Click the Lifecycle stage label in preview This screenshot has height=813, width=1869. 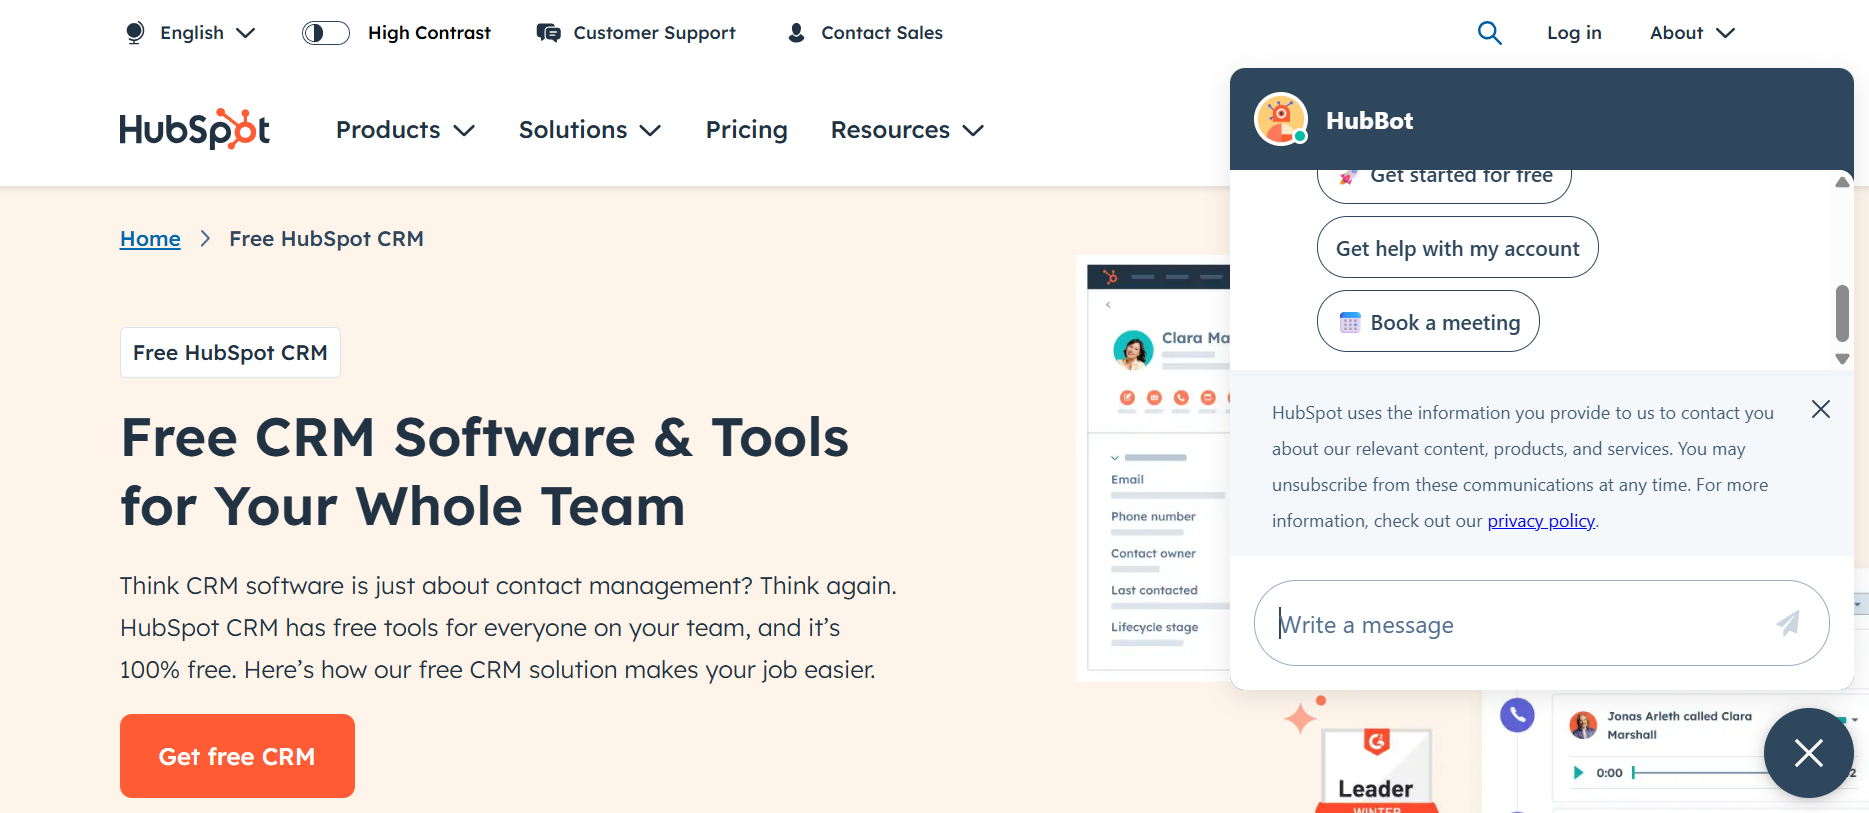point(1154,628)
